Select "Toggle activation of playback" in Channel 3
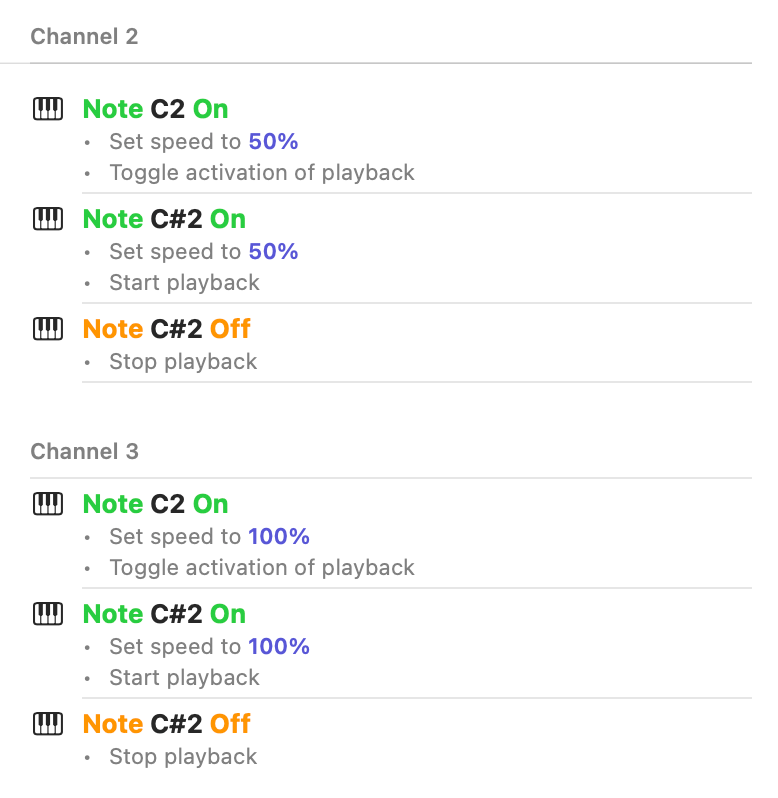This screenshot has height=798, width=778. pos(262,568)
